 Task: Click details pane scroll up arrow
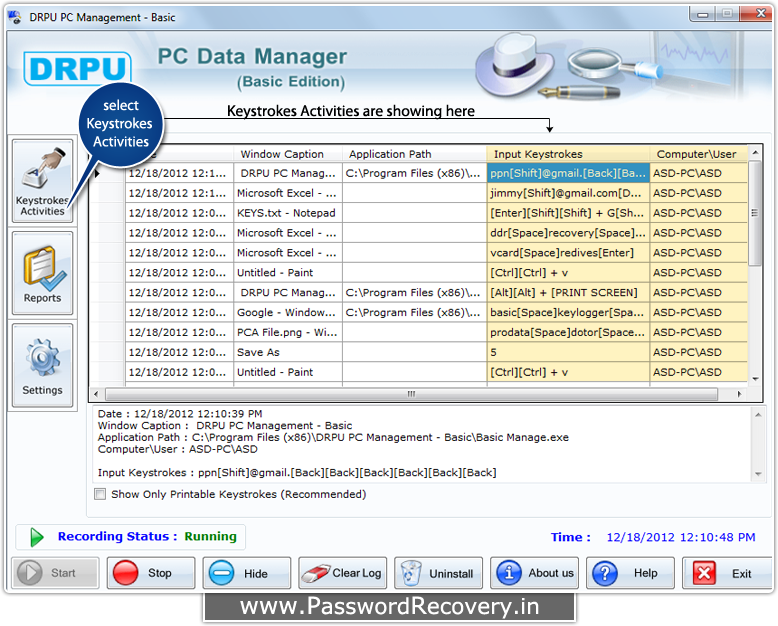pyautogui.click(x=758, y=415)
